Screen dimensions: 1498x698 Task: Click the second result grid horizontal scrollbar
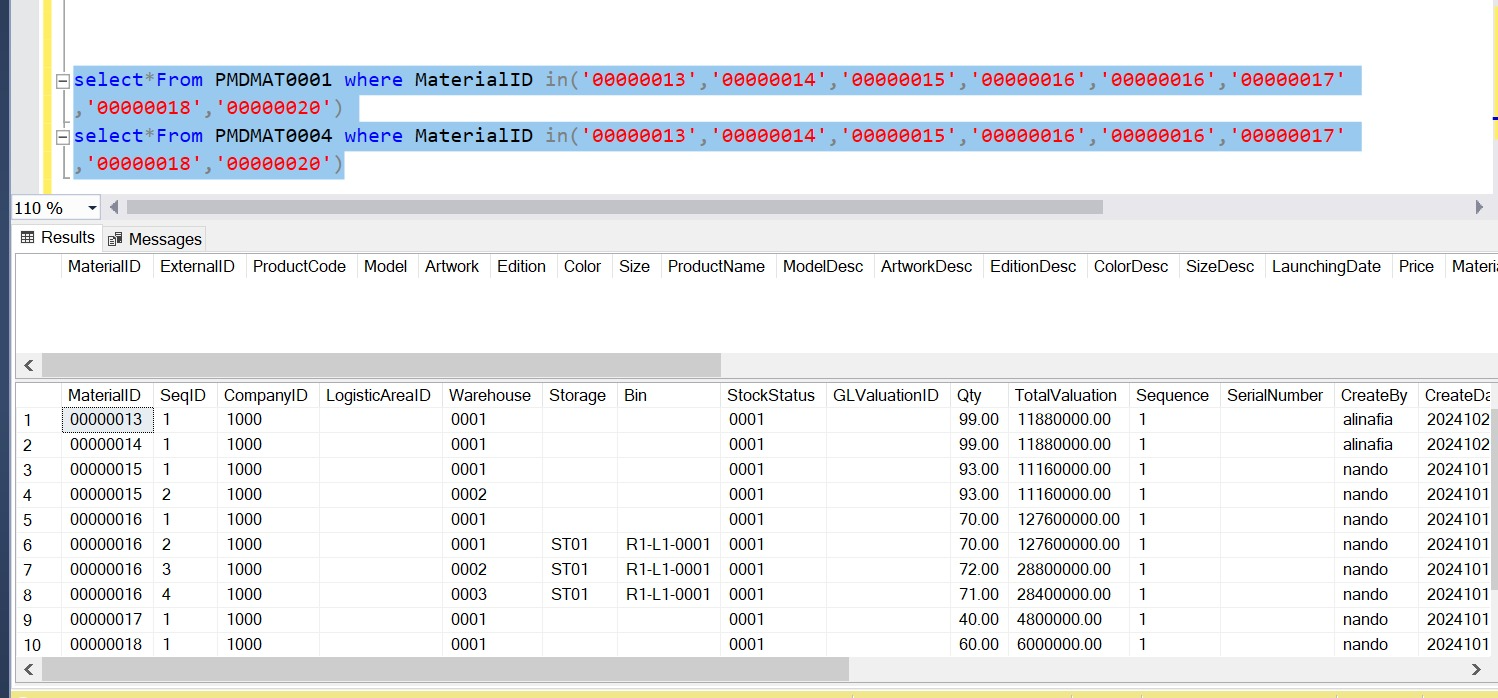(445, 669)
